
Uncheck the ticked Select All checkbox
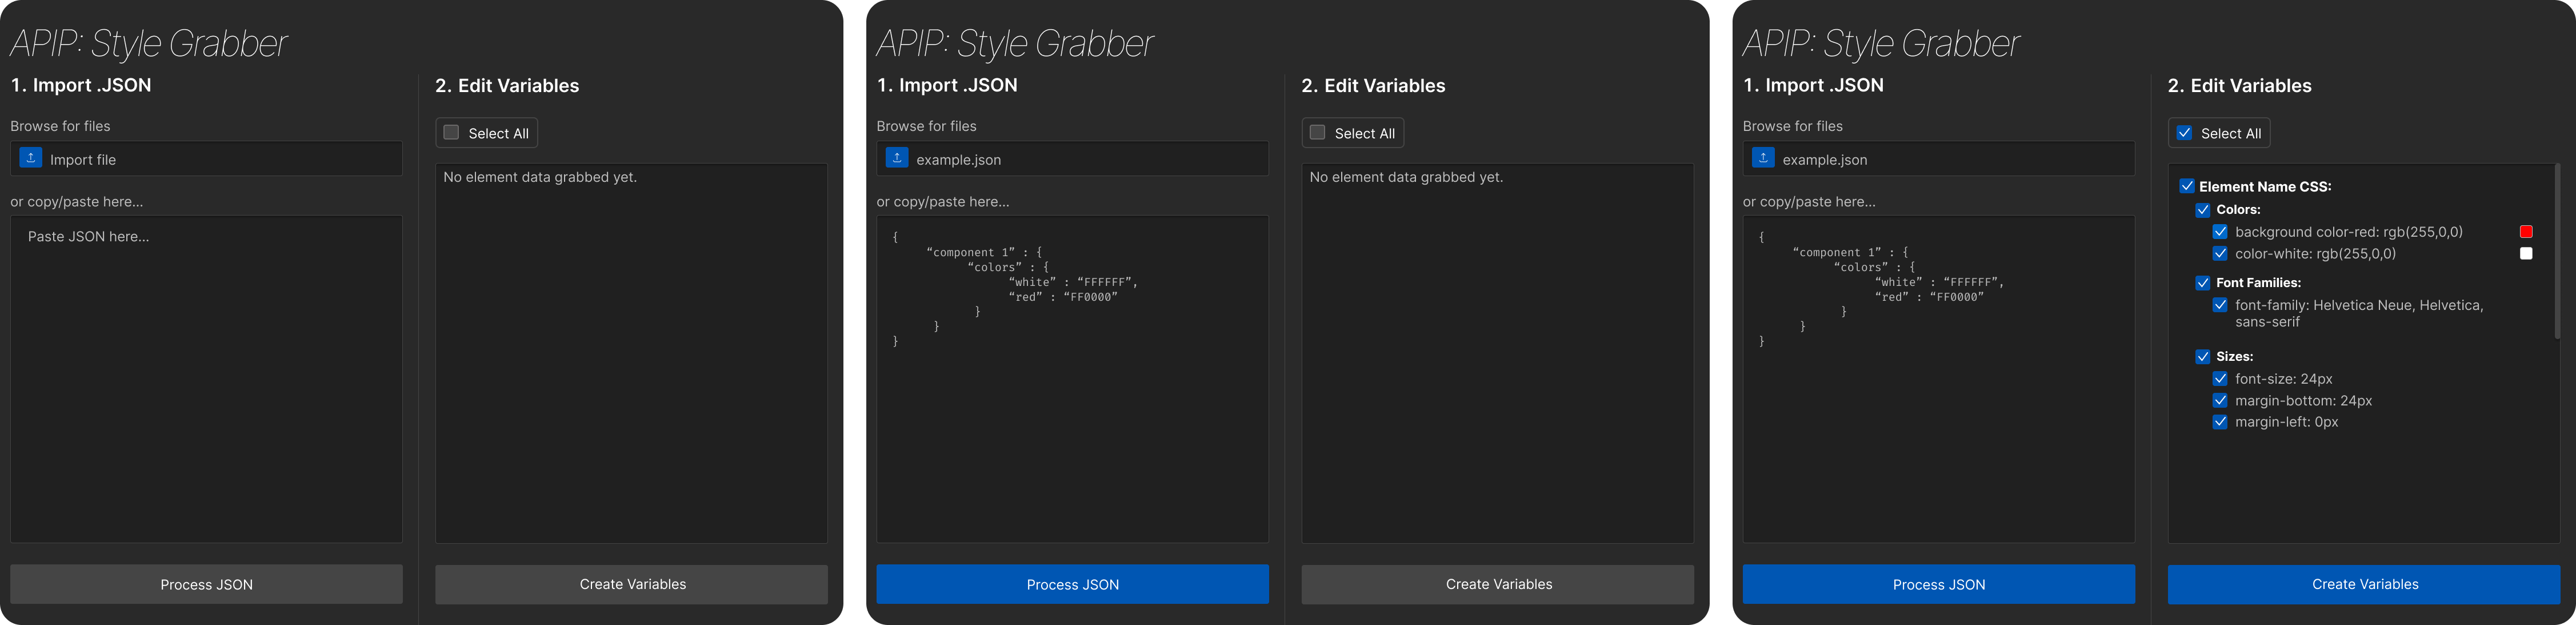click(x=2185, y=133)
